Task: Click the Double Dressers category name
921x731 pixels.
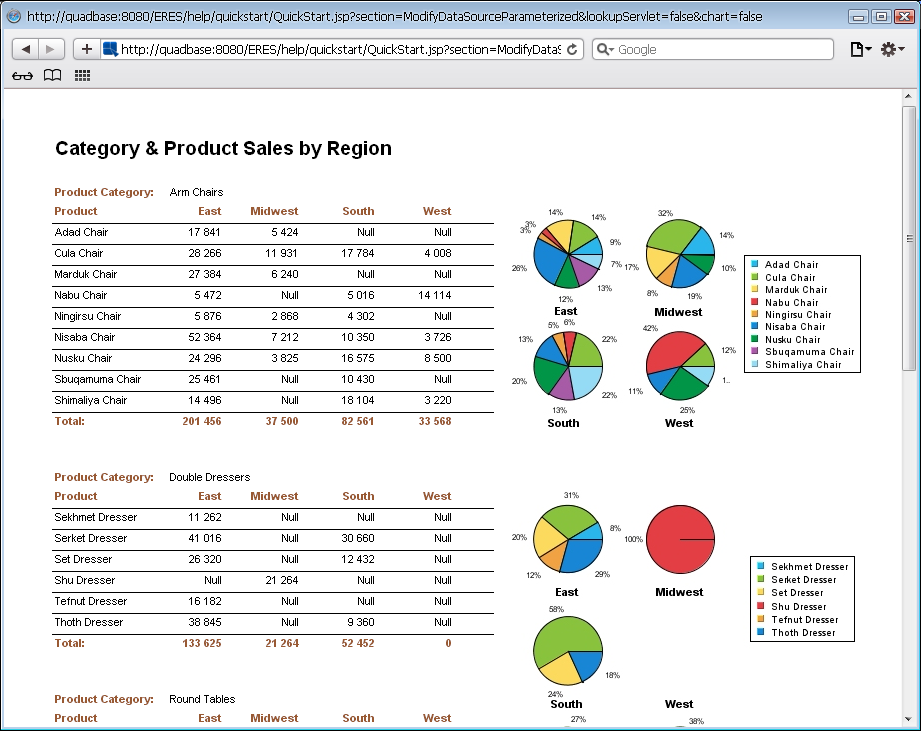Action: (210, 477)
